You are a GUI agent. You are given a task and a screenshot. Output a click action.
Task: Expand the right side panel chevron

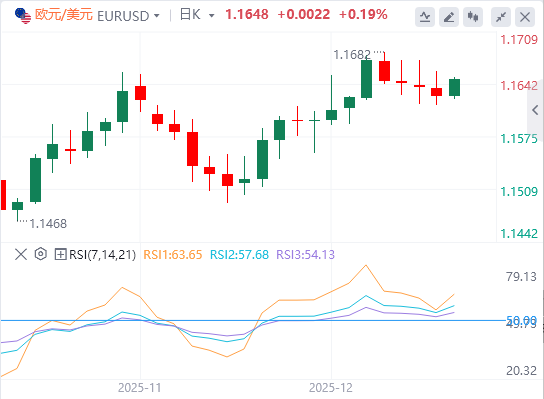[535, 110]
